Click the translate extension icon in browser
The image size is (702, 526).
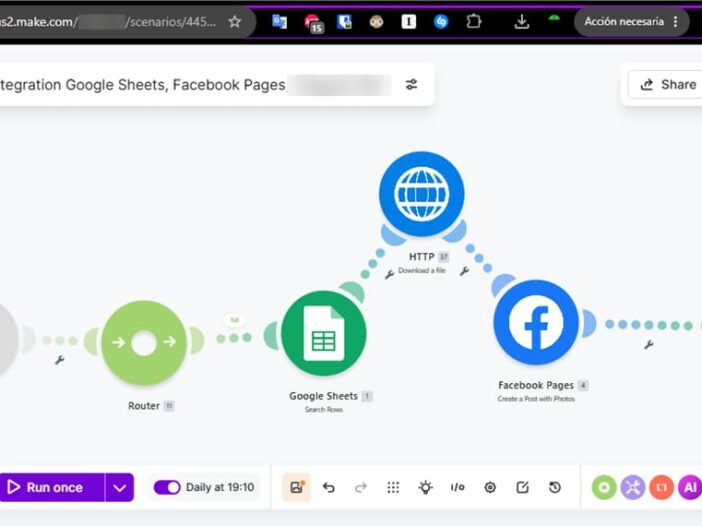pyautogui.click(x=279, y=21)
